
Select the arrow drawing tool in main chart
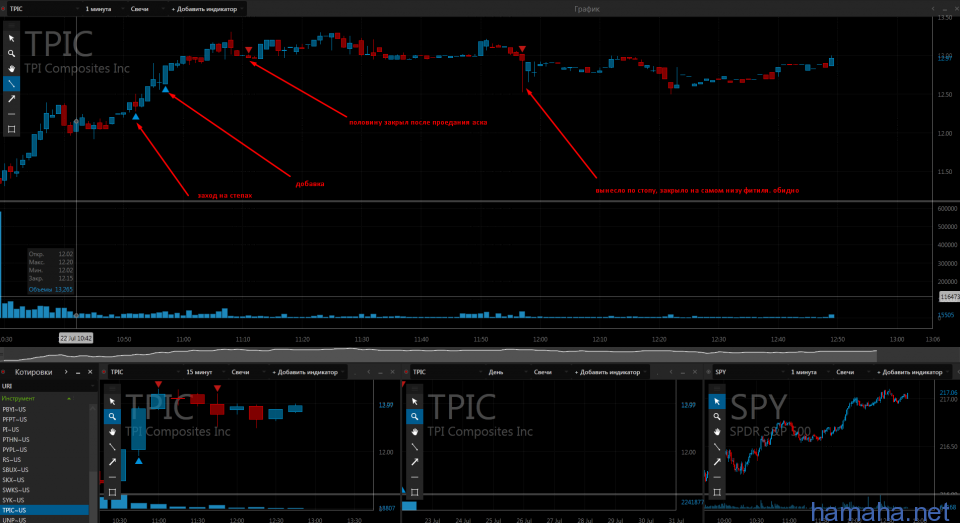(11, 99)
